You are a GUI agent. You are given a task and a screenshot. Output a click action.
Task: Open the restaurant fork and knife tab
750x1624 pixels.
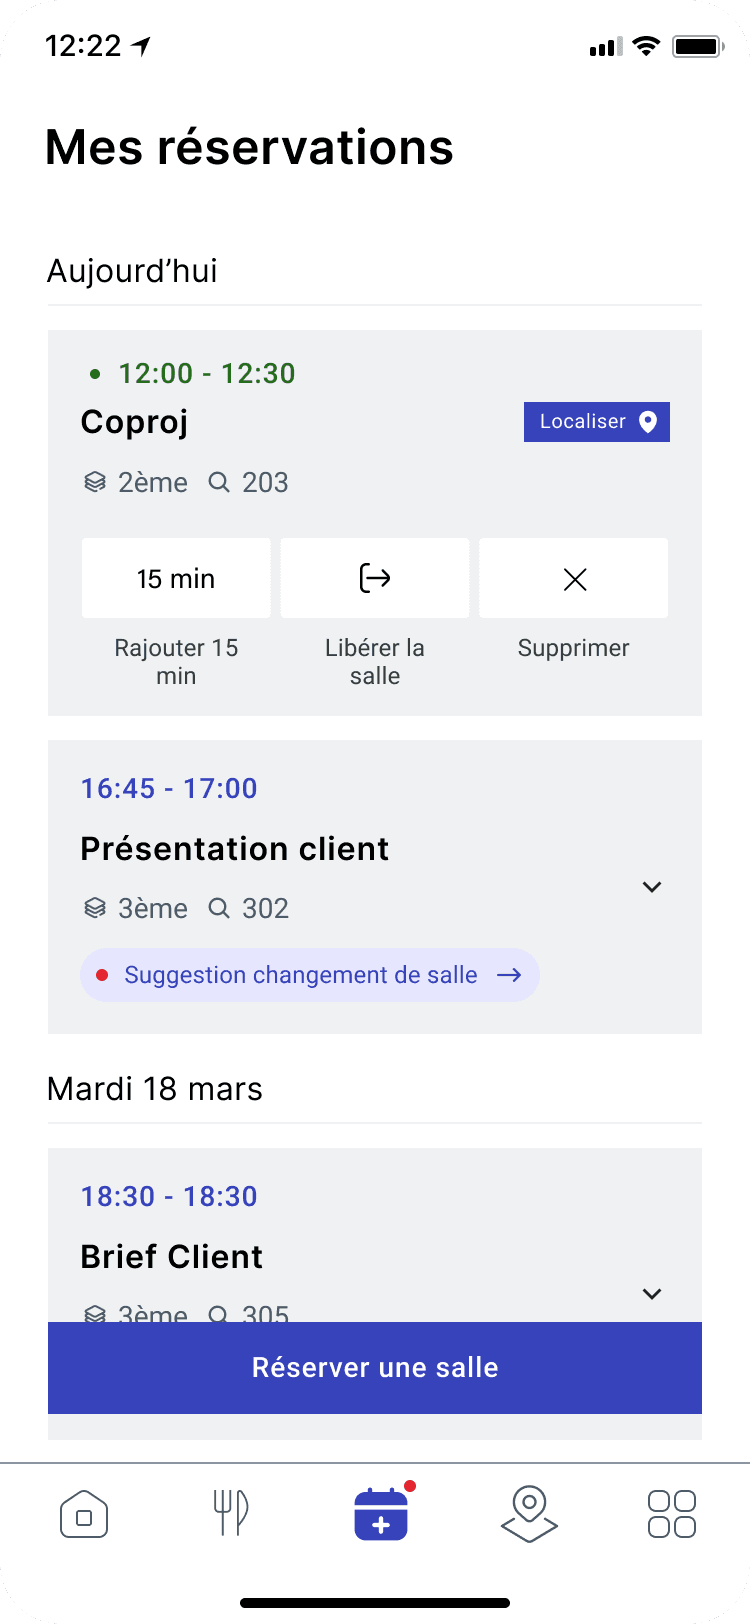231,1514
